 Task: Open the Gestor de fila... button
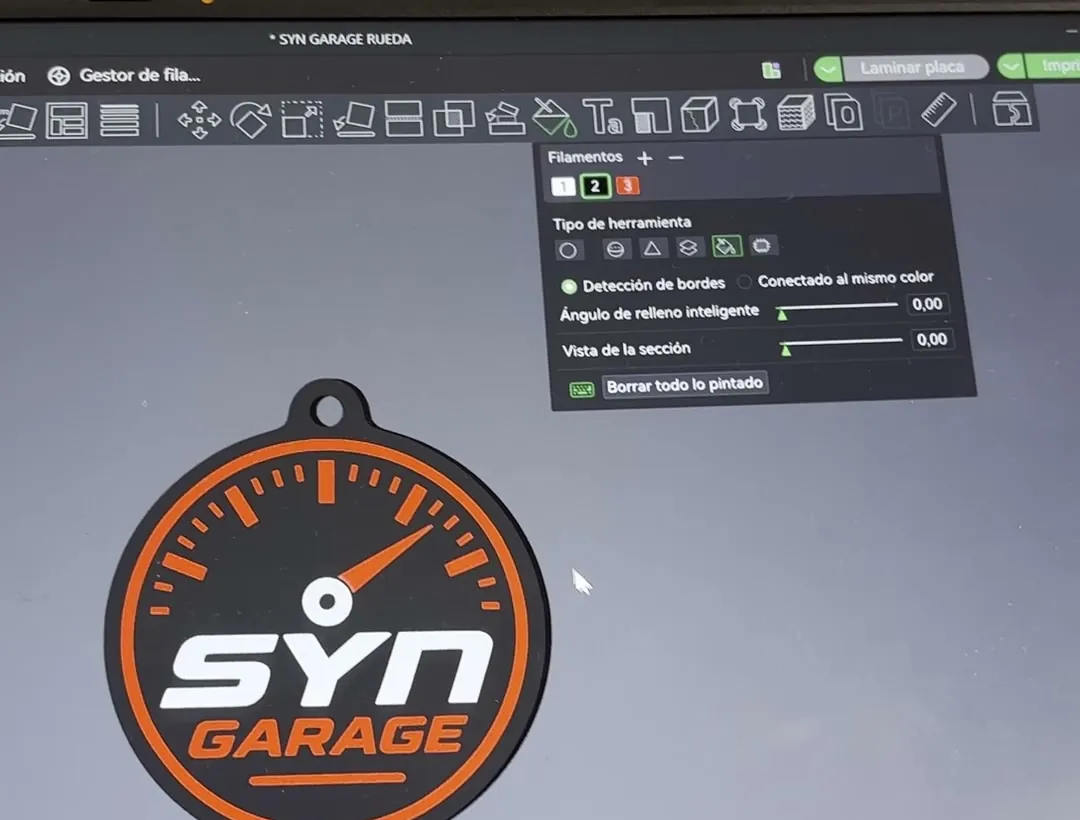click(124, 75)
